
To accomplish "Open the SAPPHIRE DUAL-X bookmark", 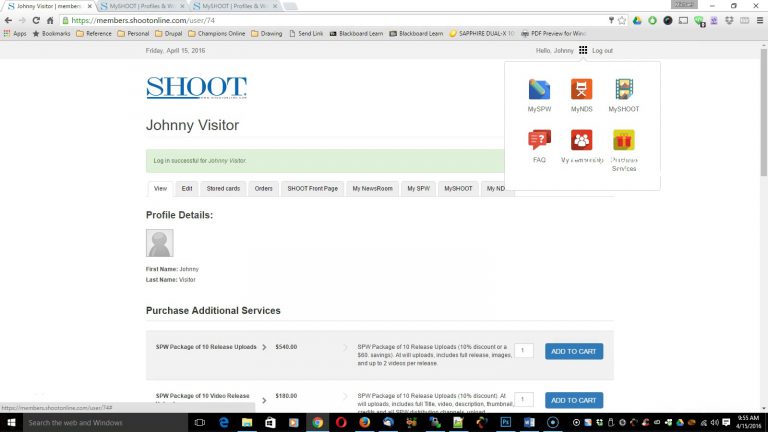I will [482, 34].
